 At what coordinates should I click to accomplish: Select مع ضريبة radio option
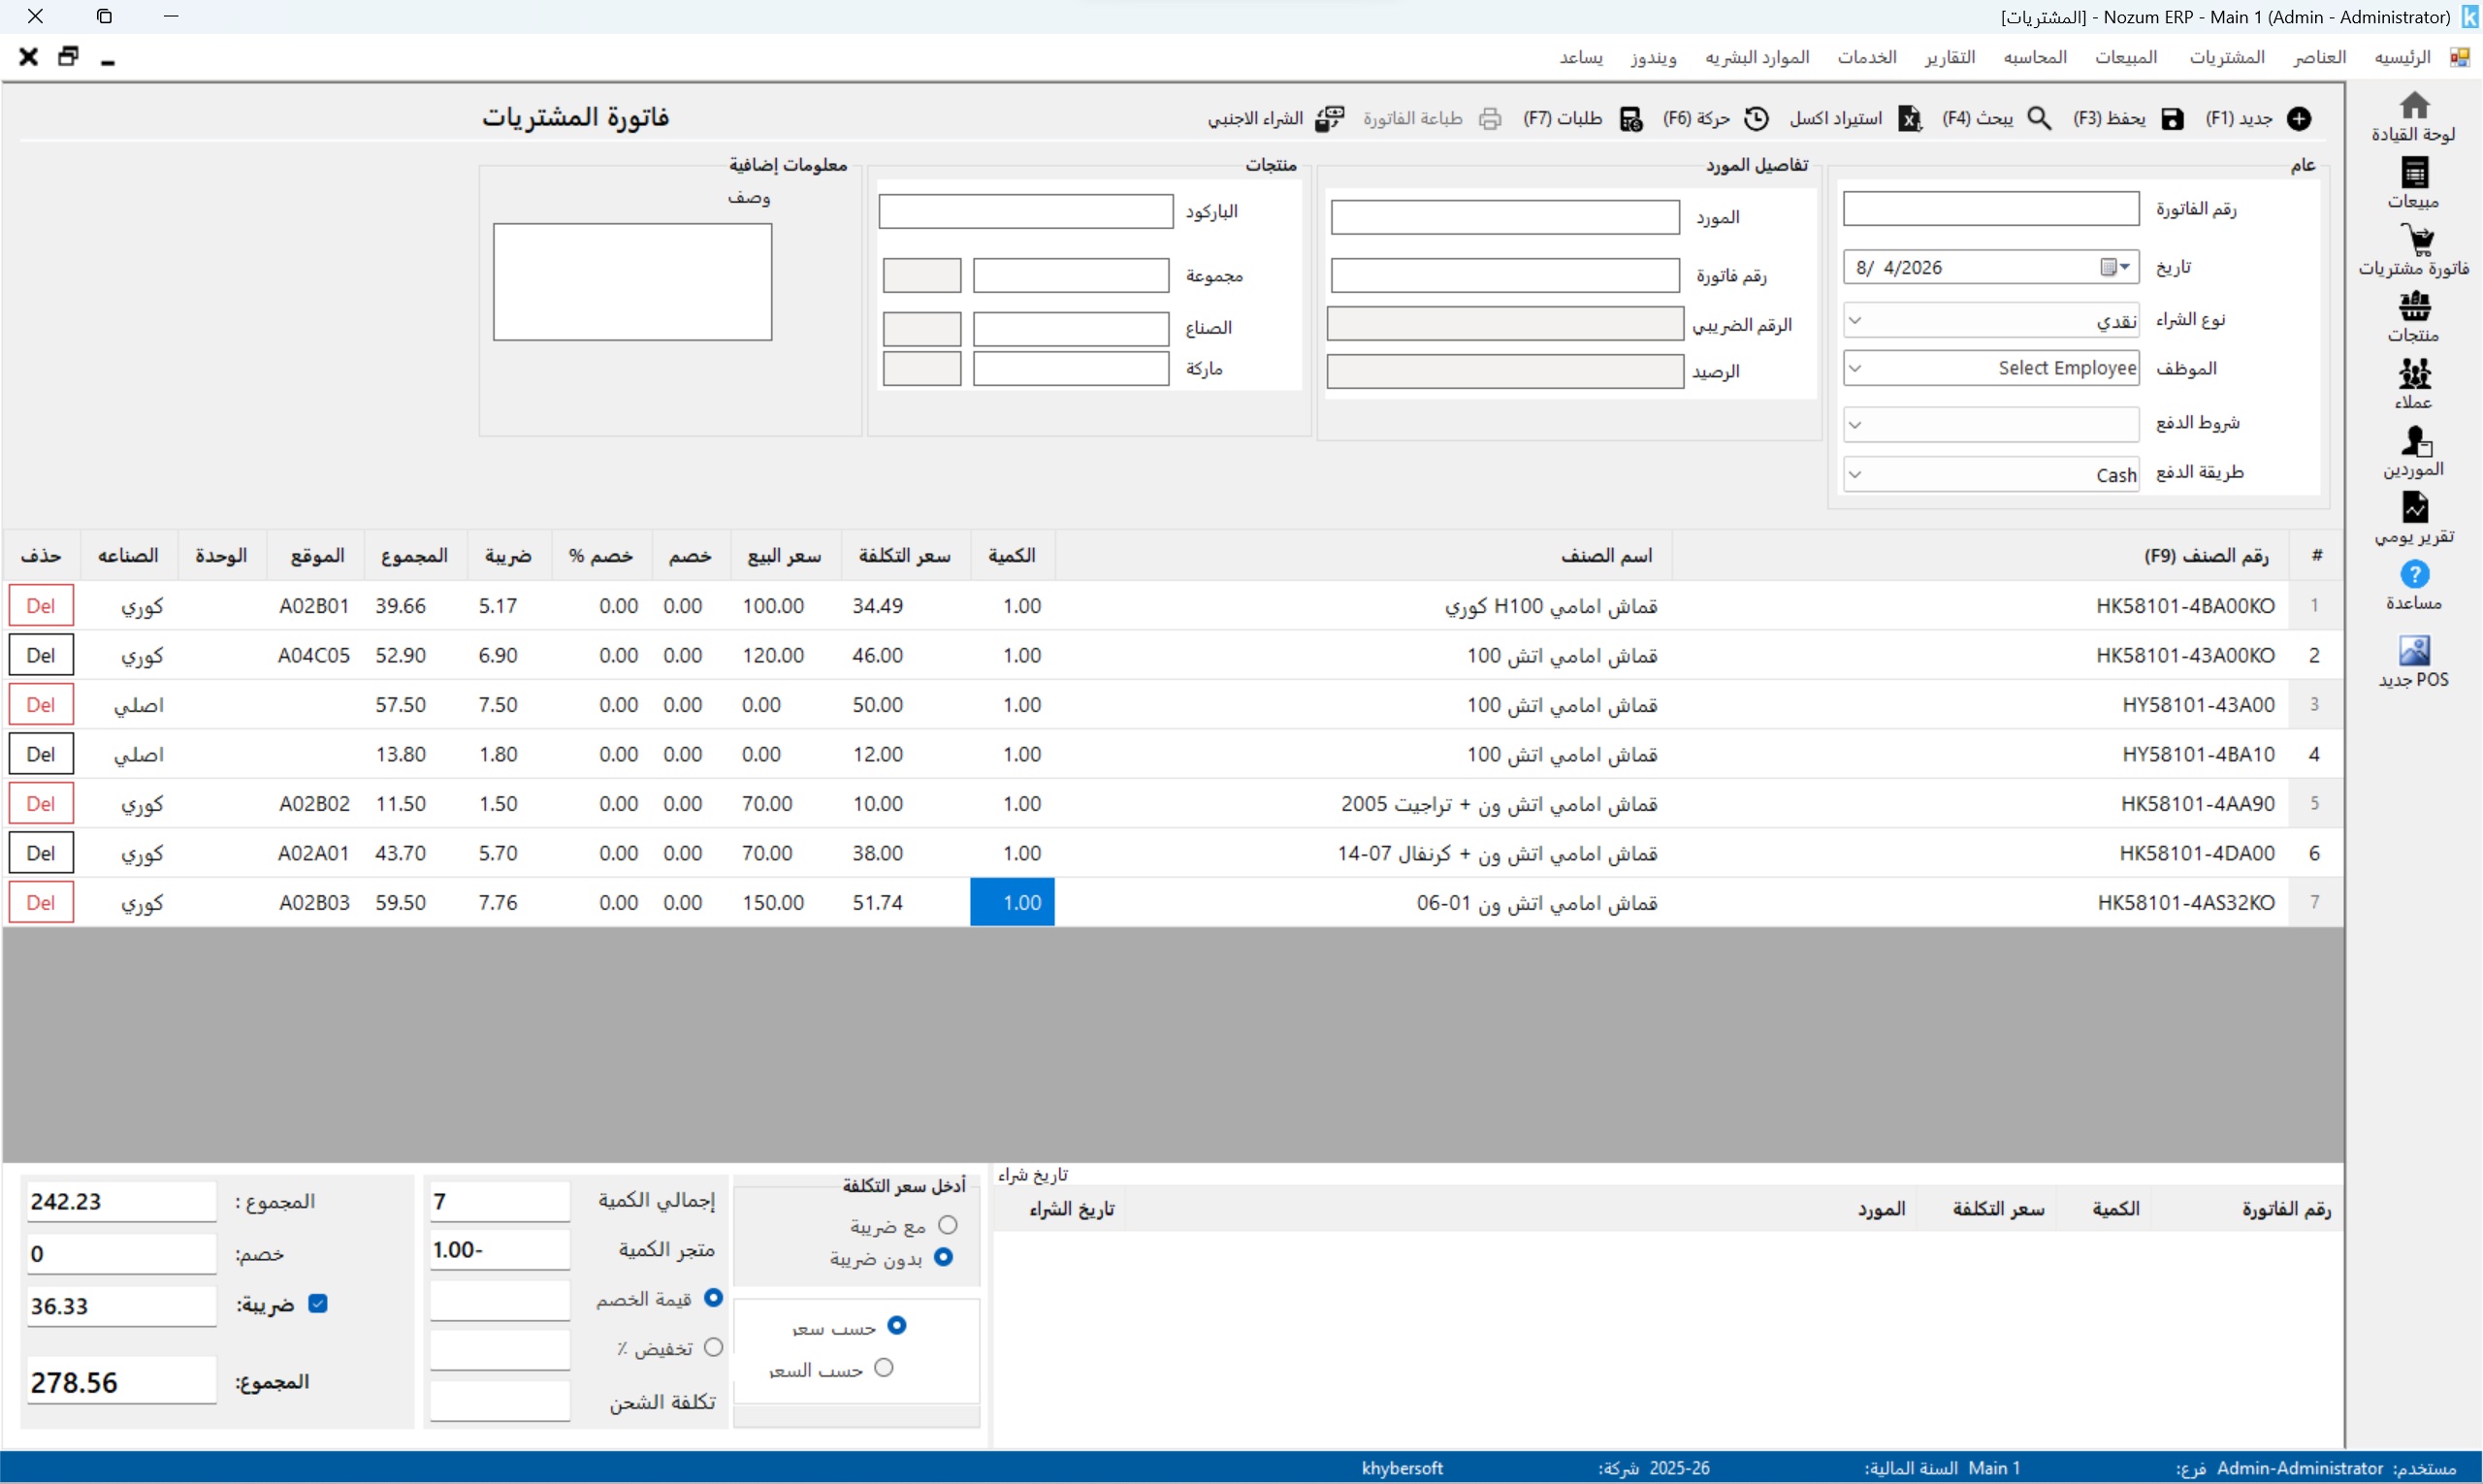tap(947, 1225)
